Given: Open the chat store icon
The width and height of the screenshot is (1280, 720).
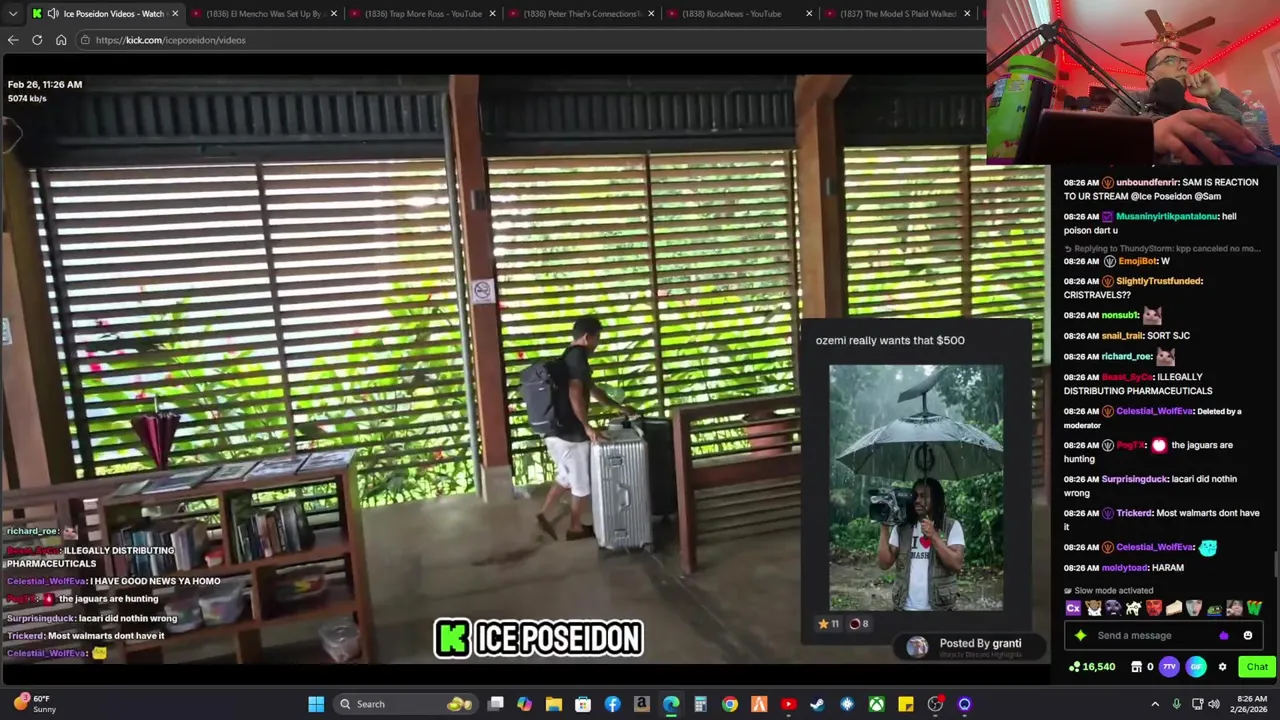Looking at the screenshot, I should click(x=1136, y=667).
